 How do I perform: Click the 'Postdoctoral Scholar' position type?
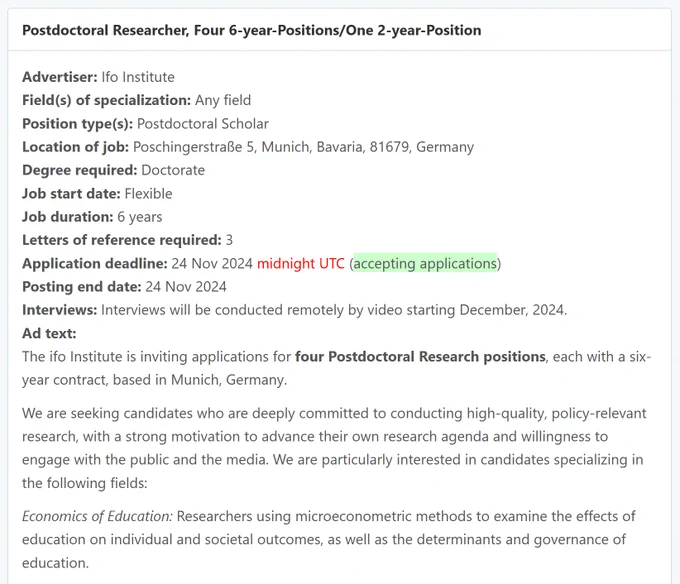[203, 124]
